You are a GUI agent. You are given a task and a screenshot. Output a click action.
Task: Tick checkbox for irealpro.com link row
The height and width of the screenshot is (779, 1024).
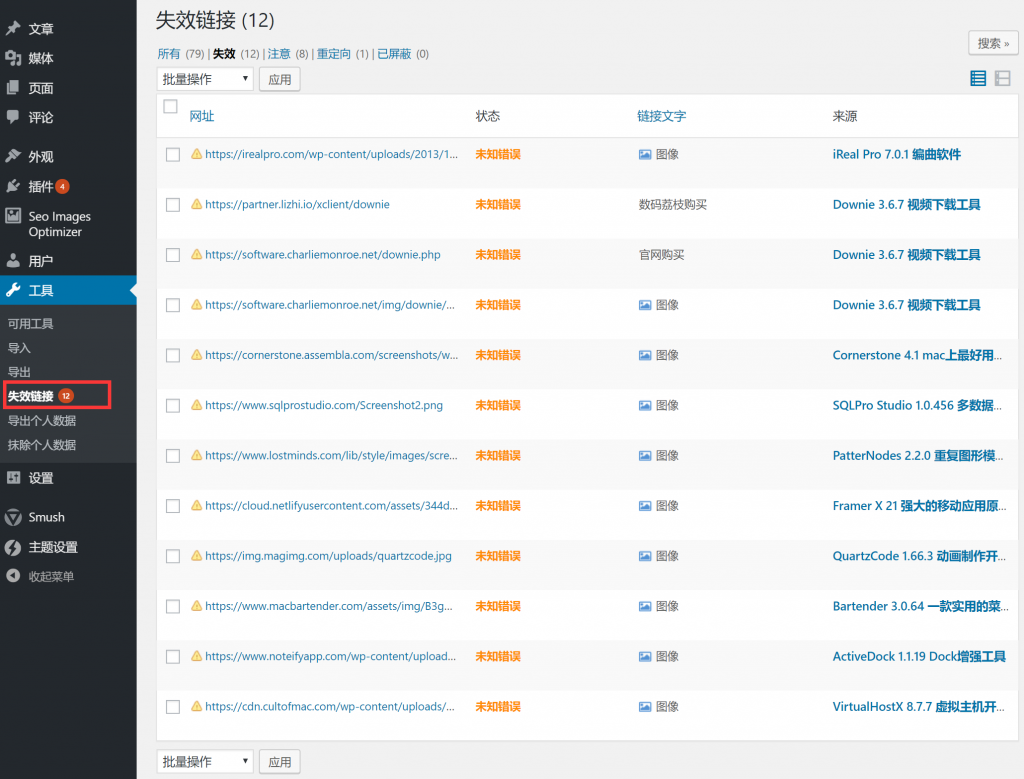pyautogui.click(x=173, y=155)
